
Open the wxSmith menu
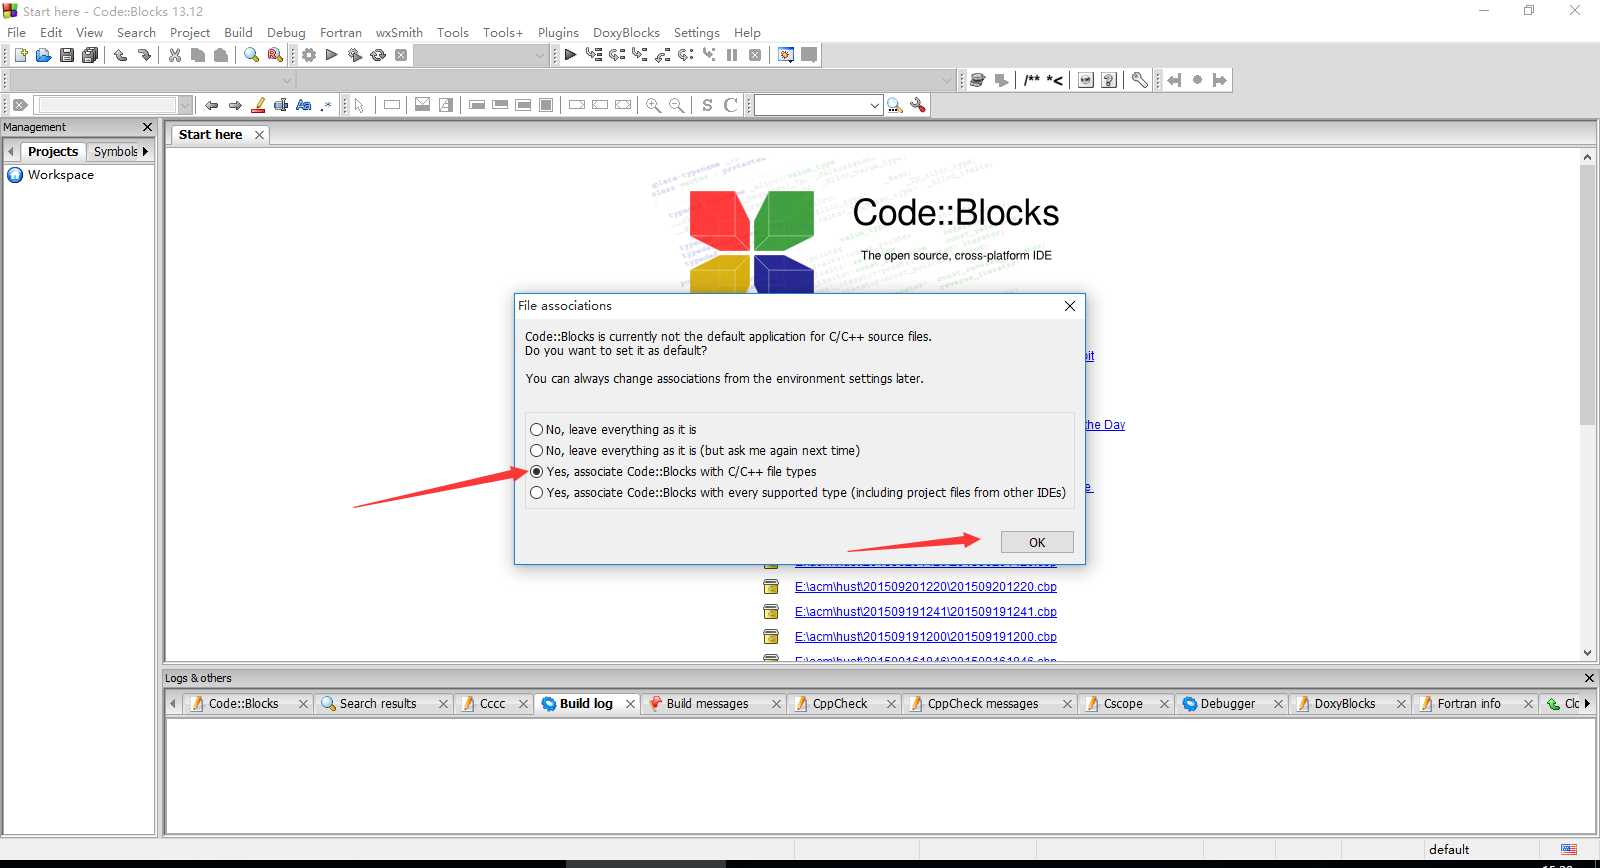(x=399, y=32)
